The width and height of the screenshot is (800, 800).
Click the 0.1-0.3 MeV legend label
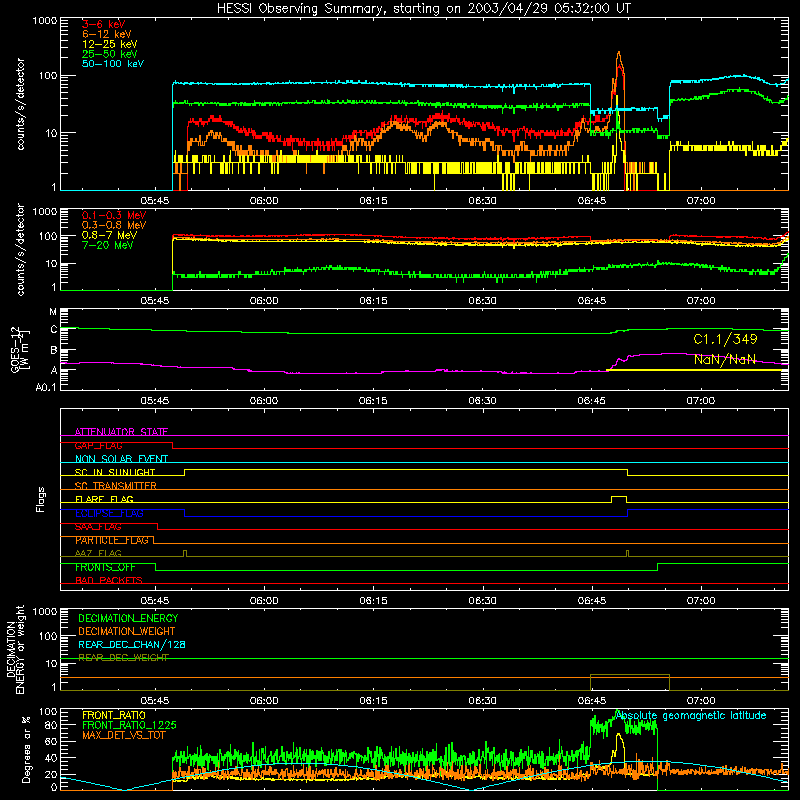114,215
